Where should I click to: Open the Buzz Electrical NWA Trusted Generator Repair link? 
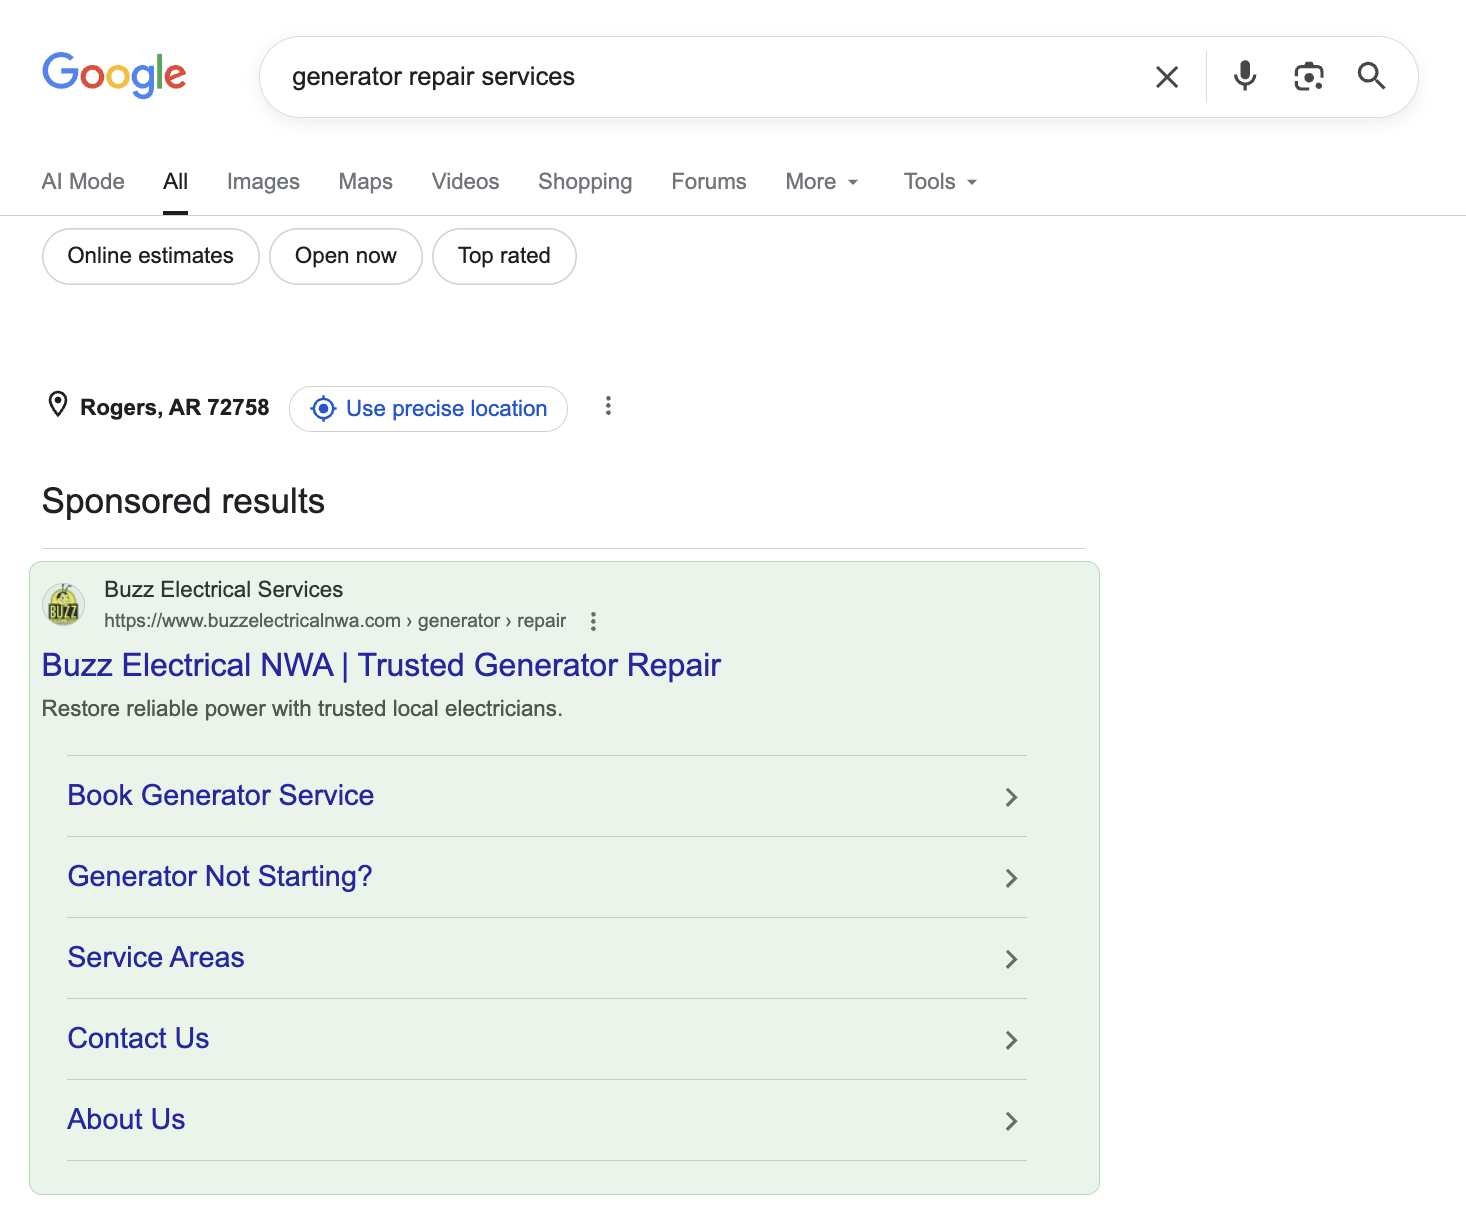[x=381, y=665]
